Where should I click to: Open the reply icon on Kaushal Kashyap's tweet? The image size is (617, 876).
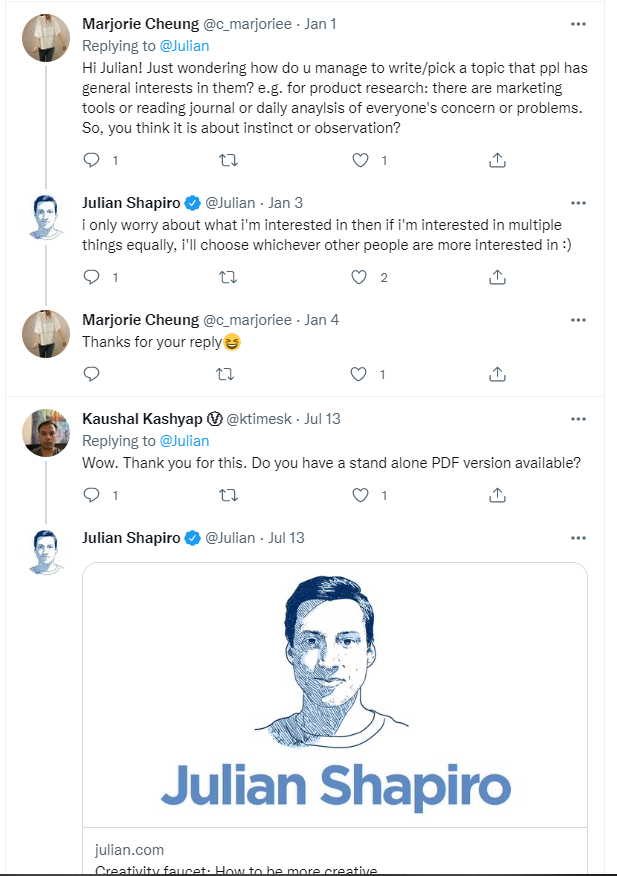pos(91,496)
